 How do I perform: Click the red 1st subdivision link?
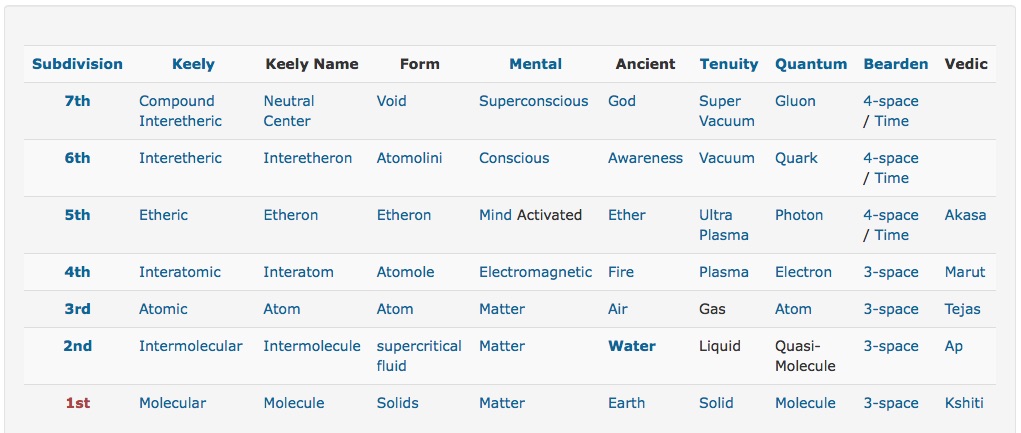(x=77, y=403)
